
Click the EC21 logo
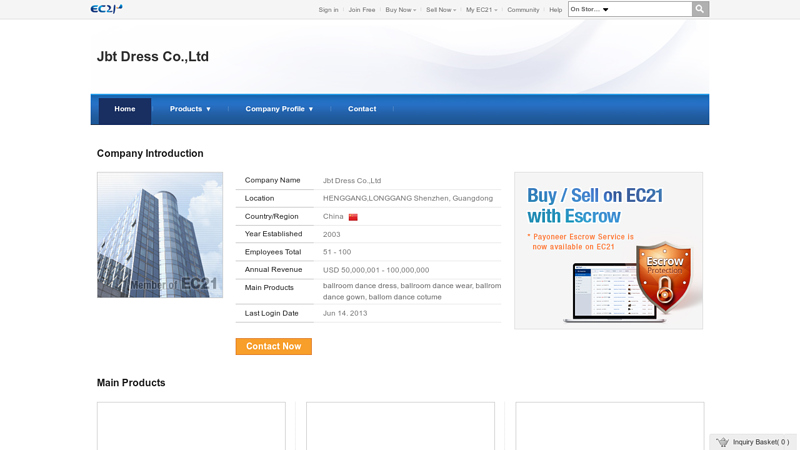[x=106, y=9]
